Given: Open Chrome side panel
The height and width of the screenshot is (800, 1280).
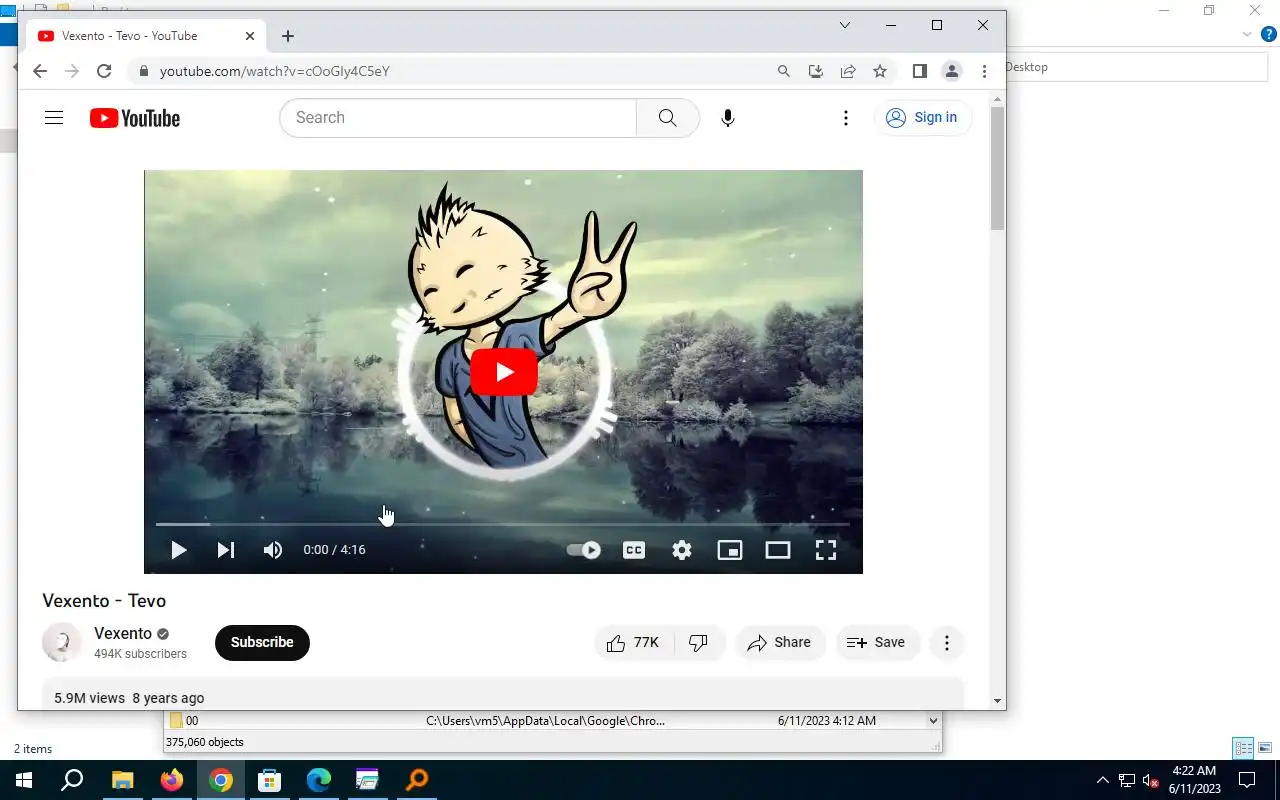Looking at the screenshot, I should 920,71.
